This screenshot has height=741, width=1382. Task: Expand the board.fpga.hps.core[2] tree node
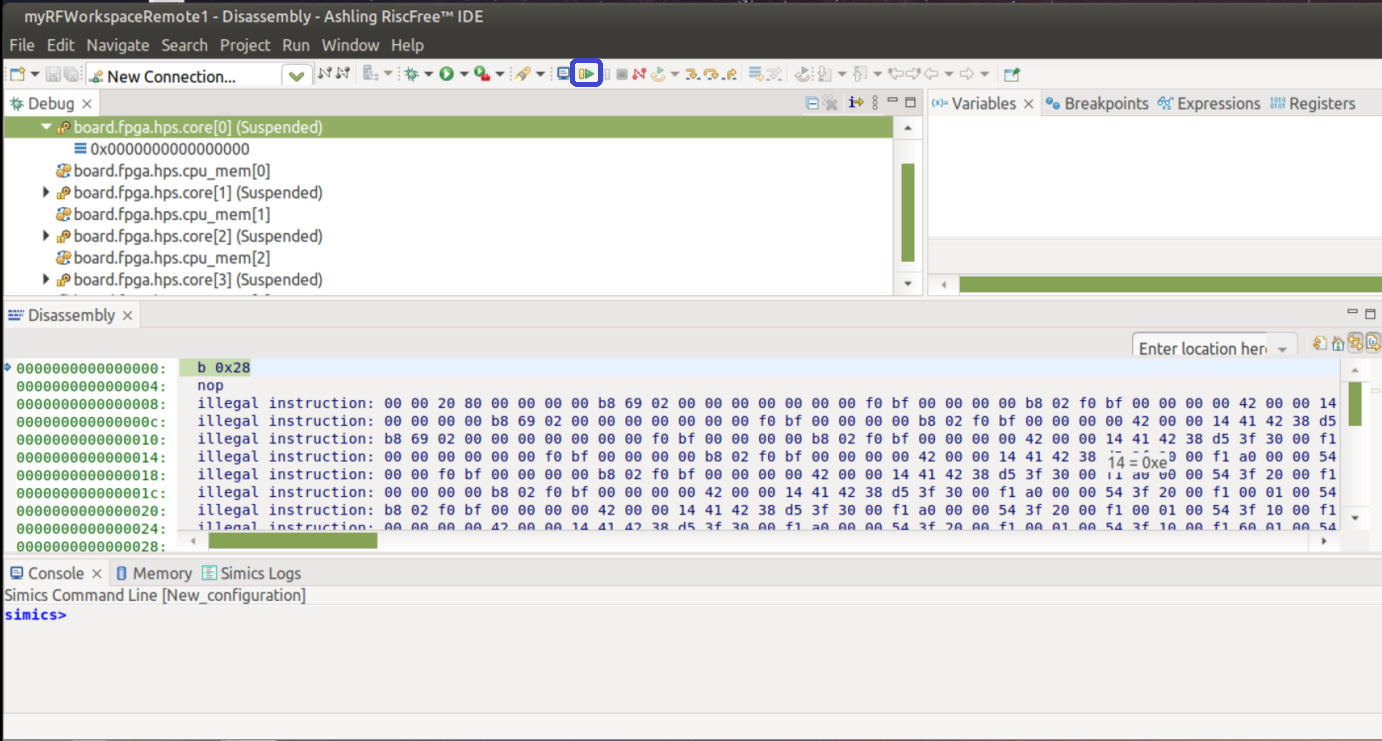pos(46,237)
